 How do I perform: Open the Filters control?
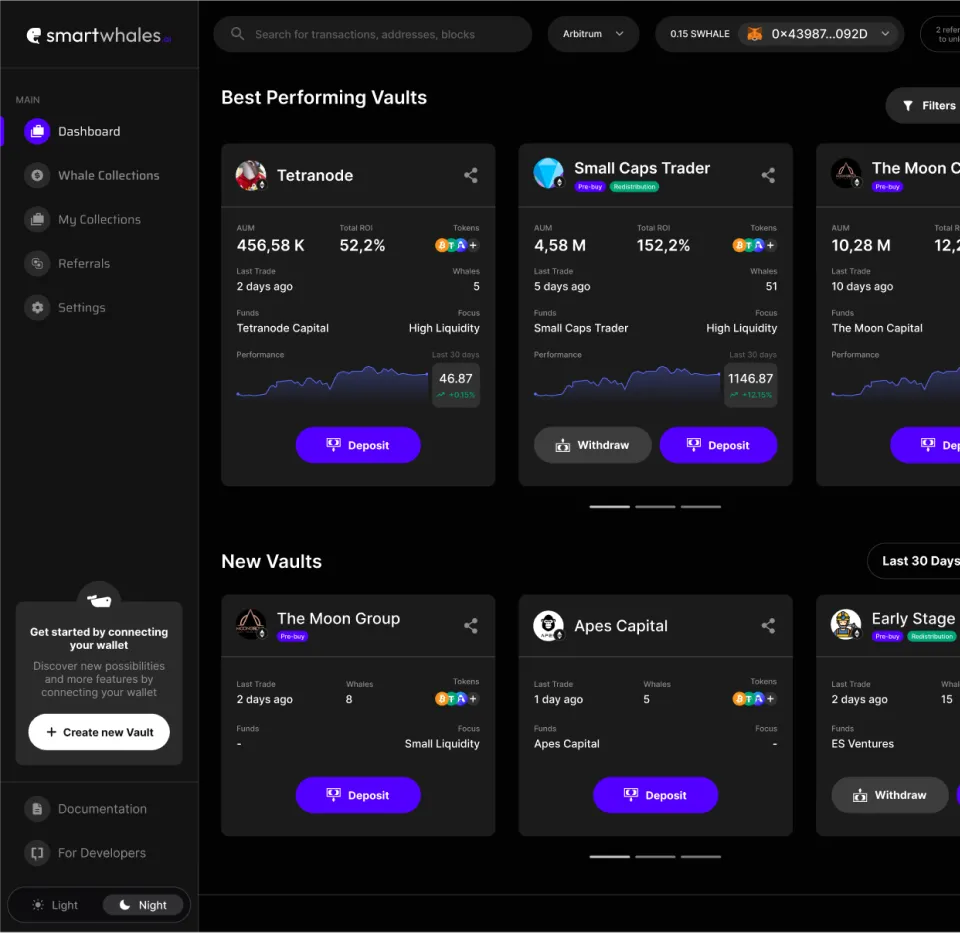pos(925,106)
